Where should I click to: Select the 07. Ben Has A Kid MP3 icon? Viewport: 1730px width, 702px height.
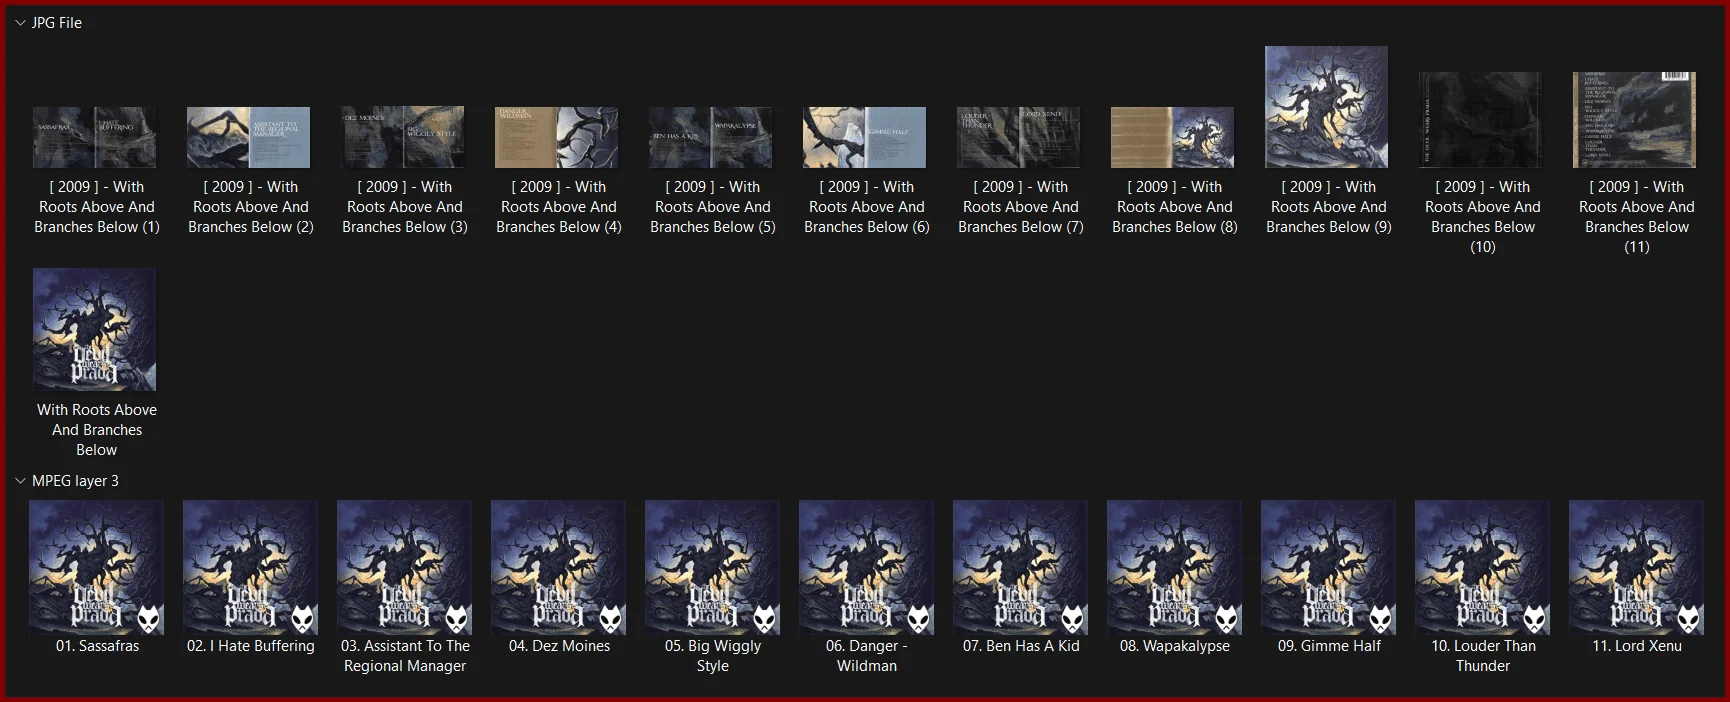coord(1021,568)
